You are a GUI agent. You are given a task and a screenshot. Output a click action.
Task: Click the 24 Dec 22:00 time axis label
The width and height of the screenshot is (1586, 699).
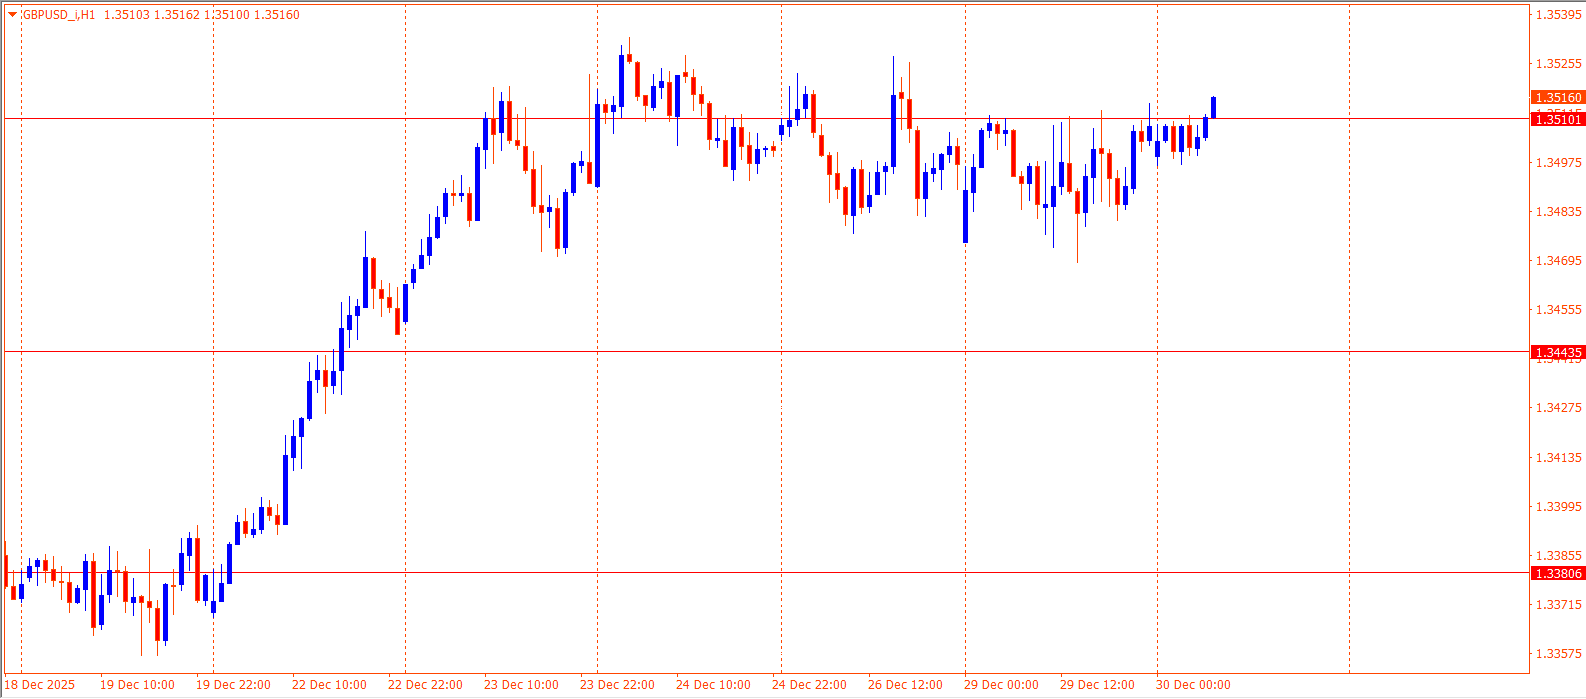coord(809,685)
